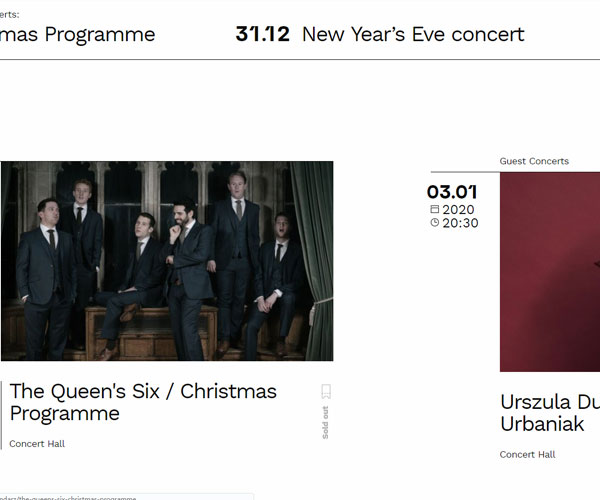Click the calendar icon beside 2020
The height and width of the screenshot is (500, 600).
point(435,209)
